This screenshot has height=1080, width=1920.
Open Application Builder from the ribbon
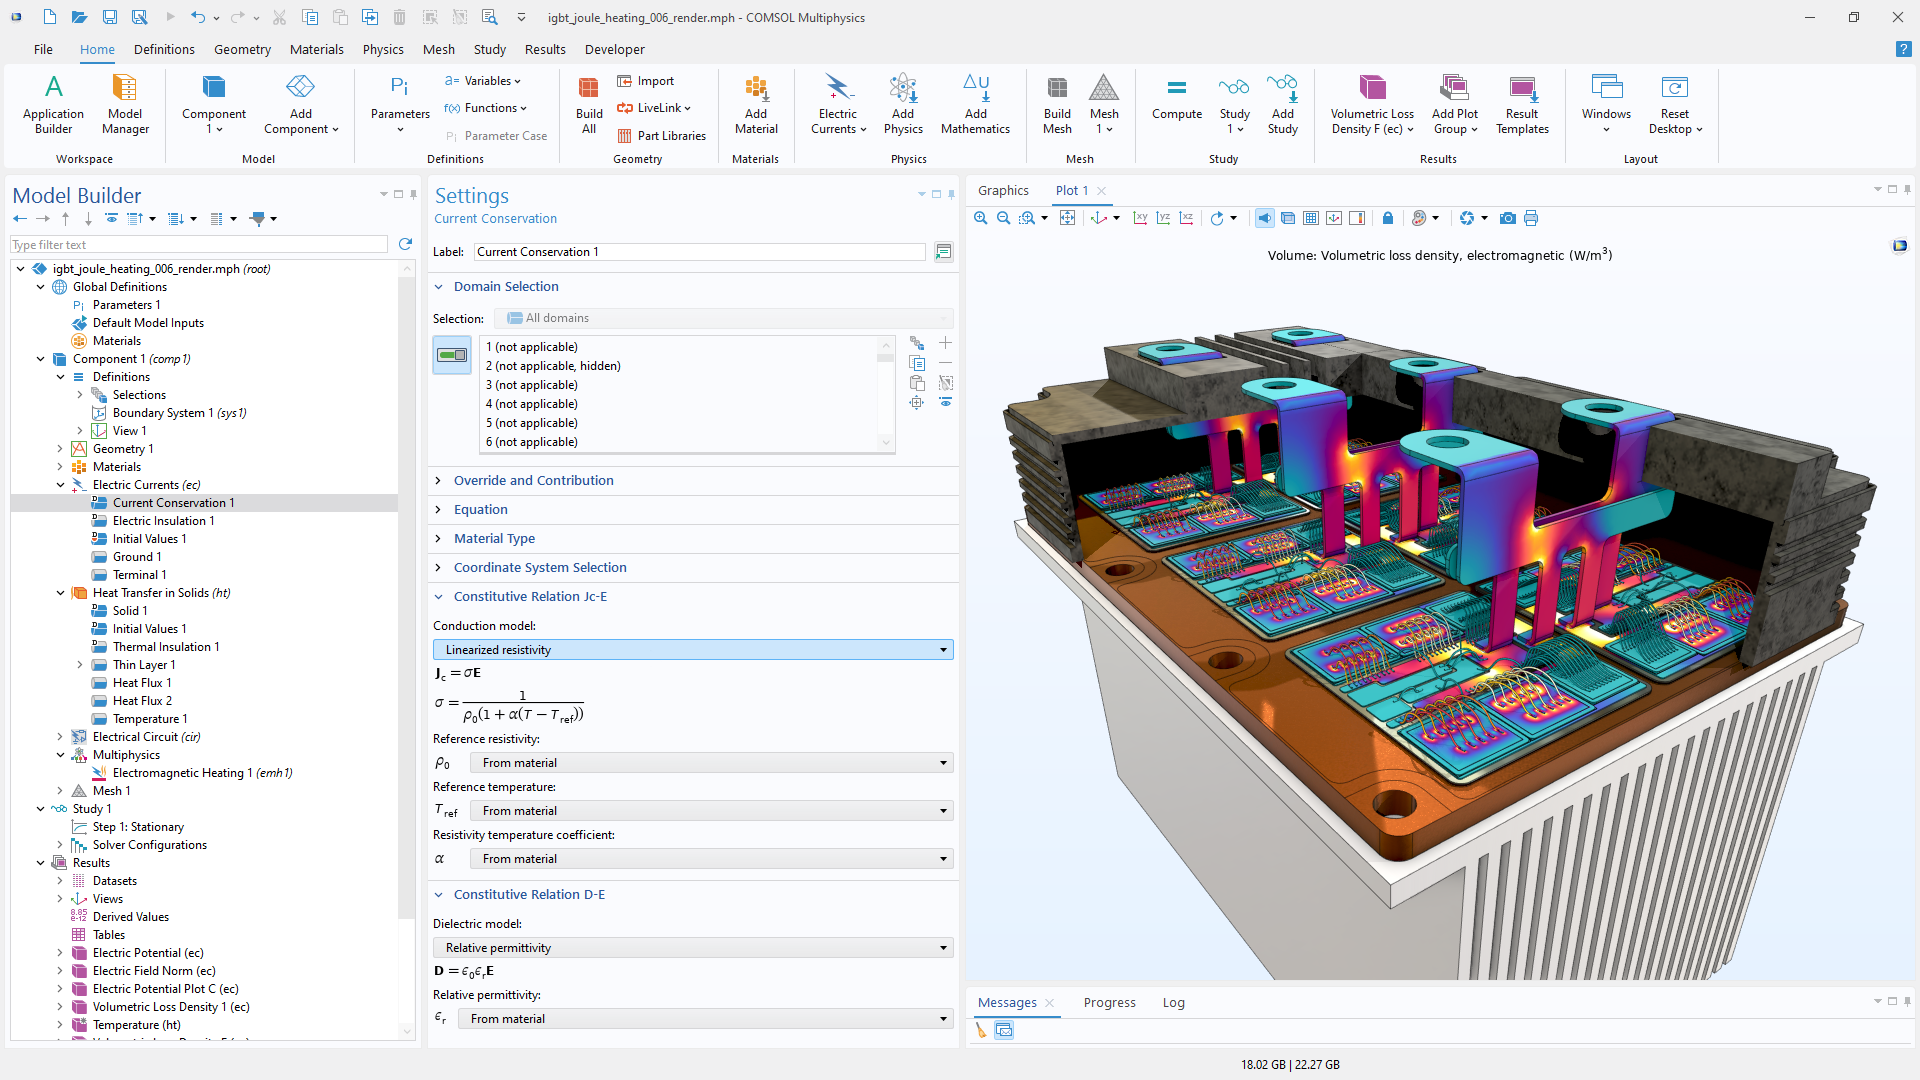tap(53, 104)
